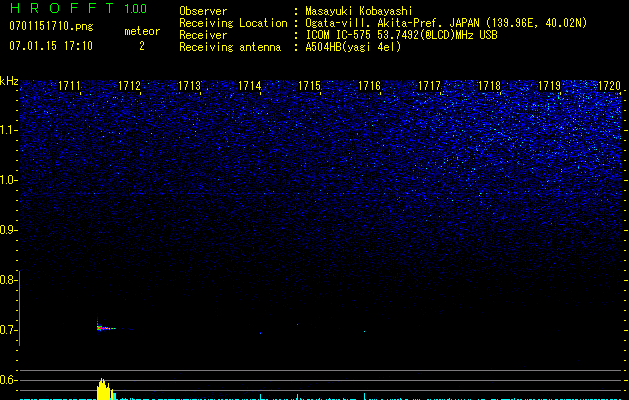
Task: Click the 1.1 kHz axis label
Action: point(9,130)
